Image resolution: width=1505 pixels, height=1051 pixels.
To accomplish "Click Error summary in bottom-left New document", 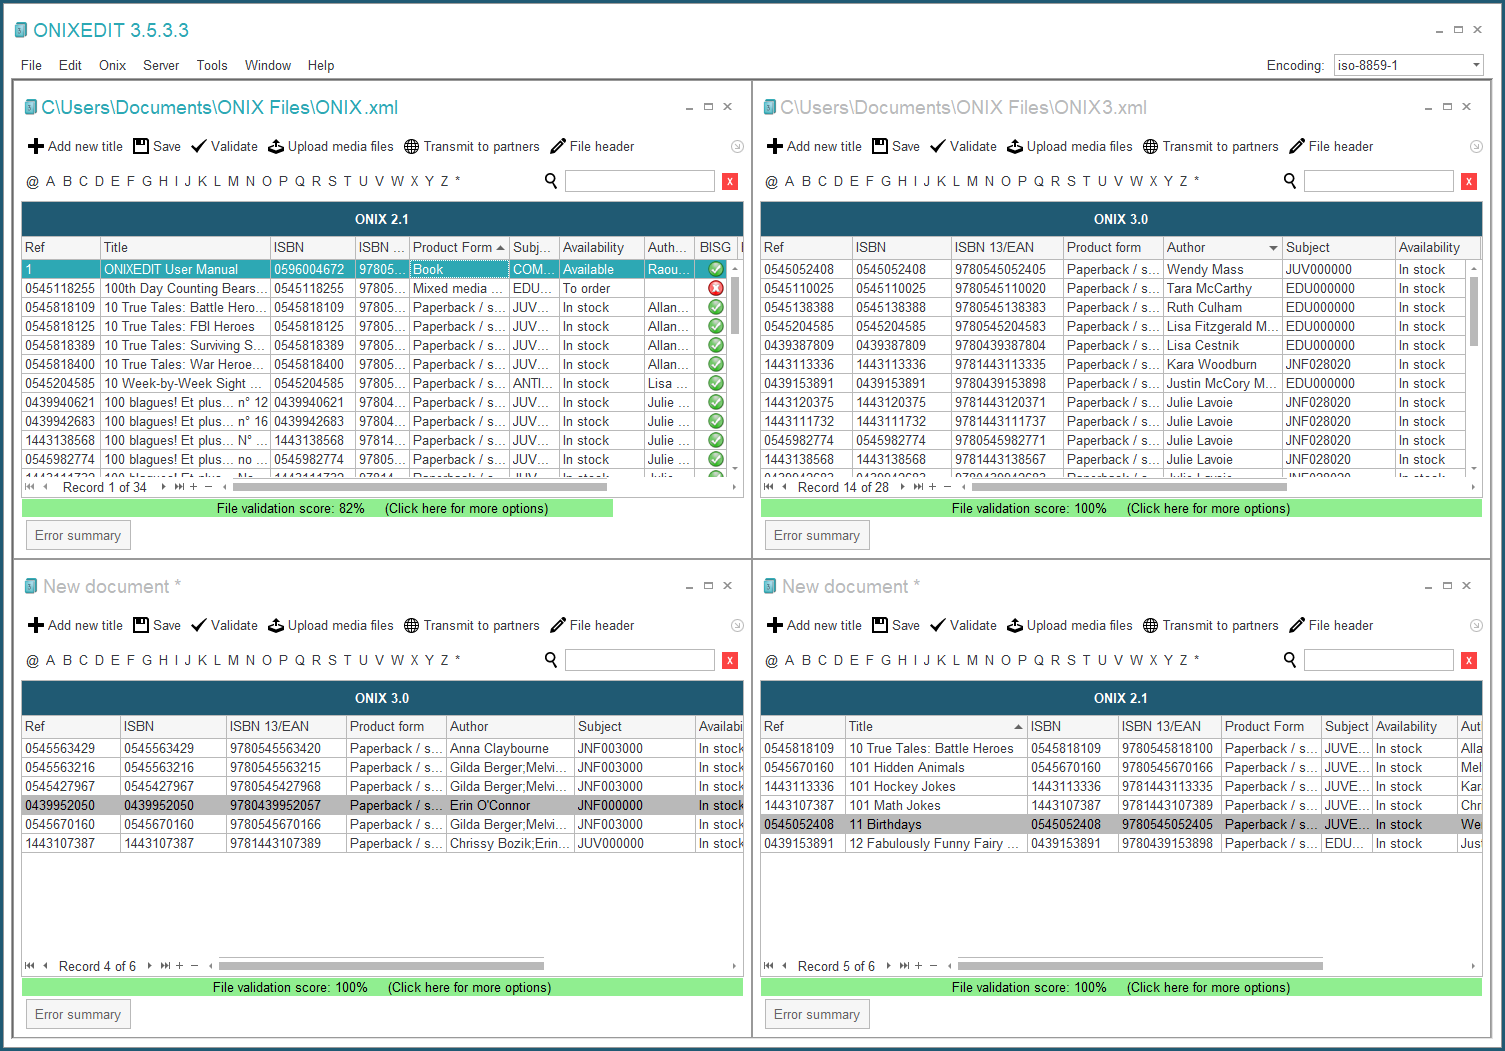I will coord(78,1014).
